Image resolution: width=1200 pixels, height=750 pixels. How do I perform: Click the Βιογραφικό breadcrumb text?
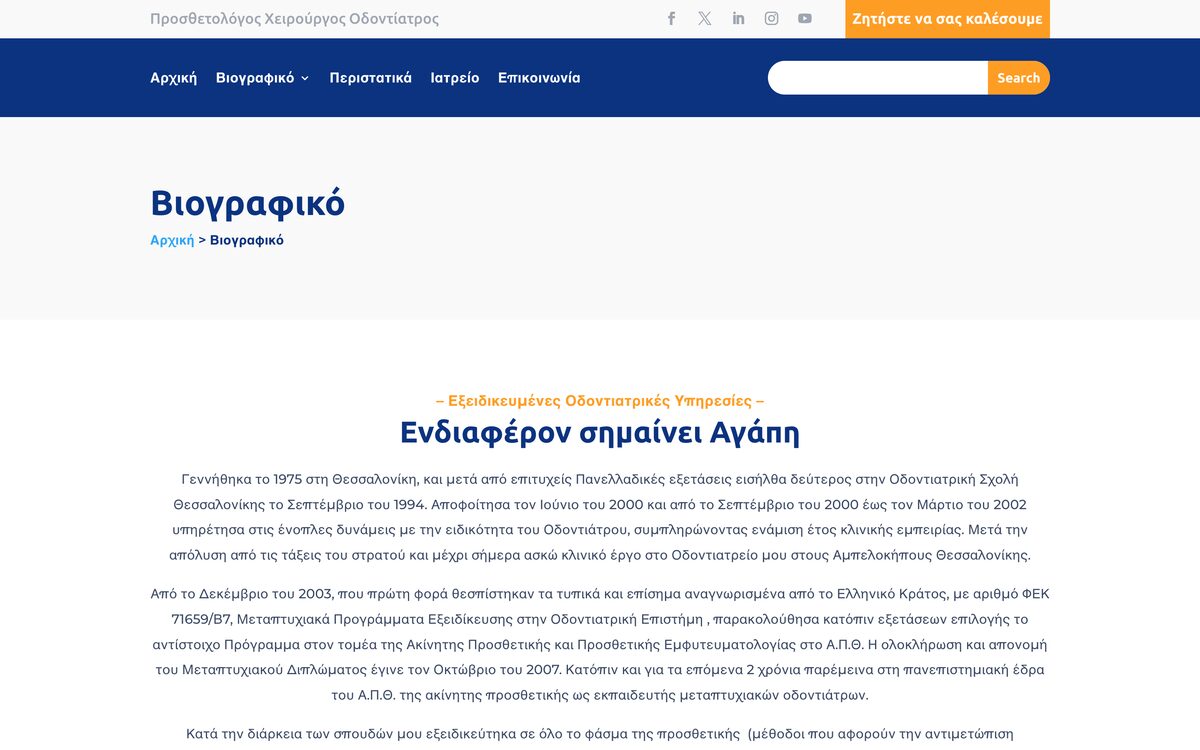pyautogui.click(x=247, y=240)
